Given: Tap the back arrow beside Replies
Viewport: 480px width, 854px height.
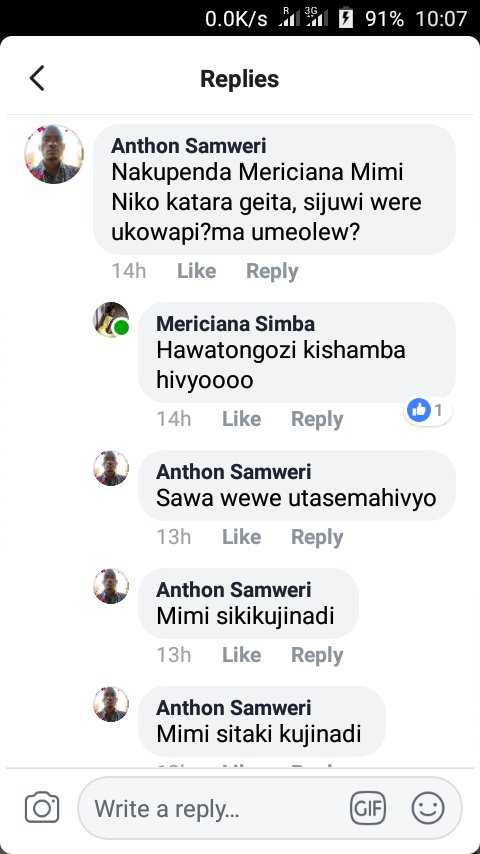Looking at the screenshot, I should tap(37, 78).
